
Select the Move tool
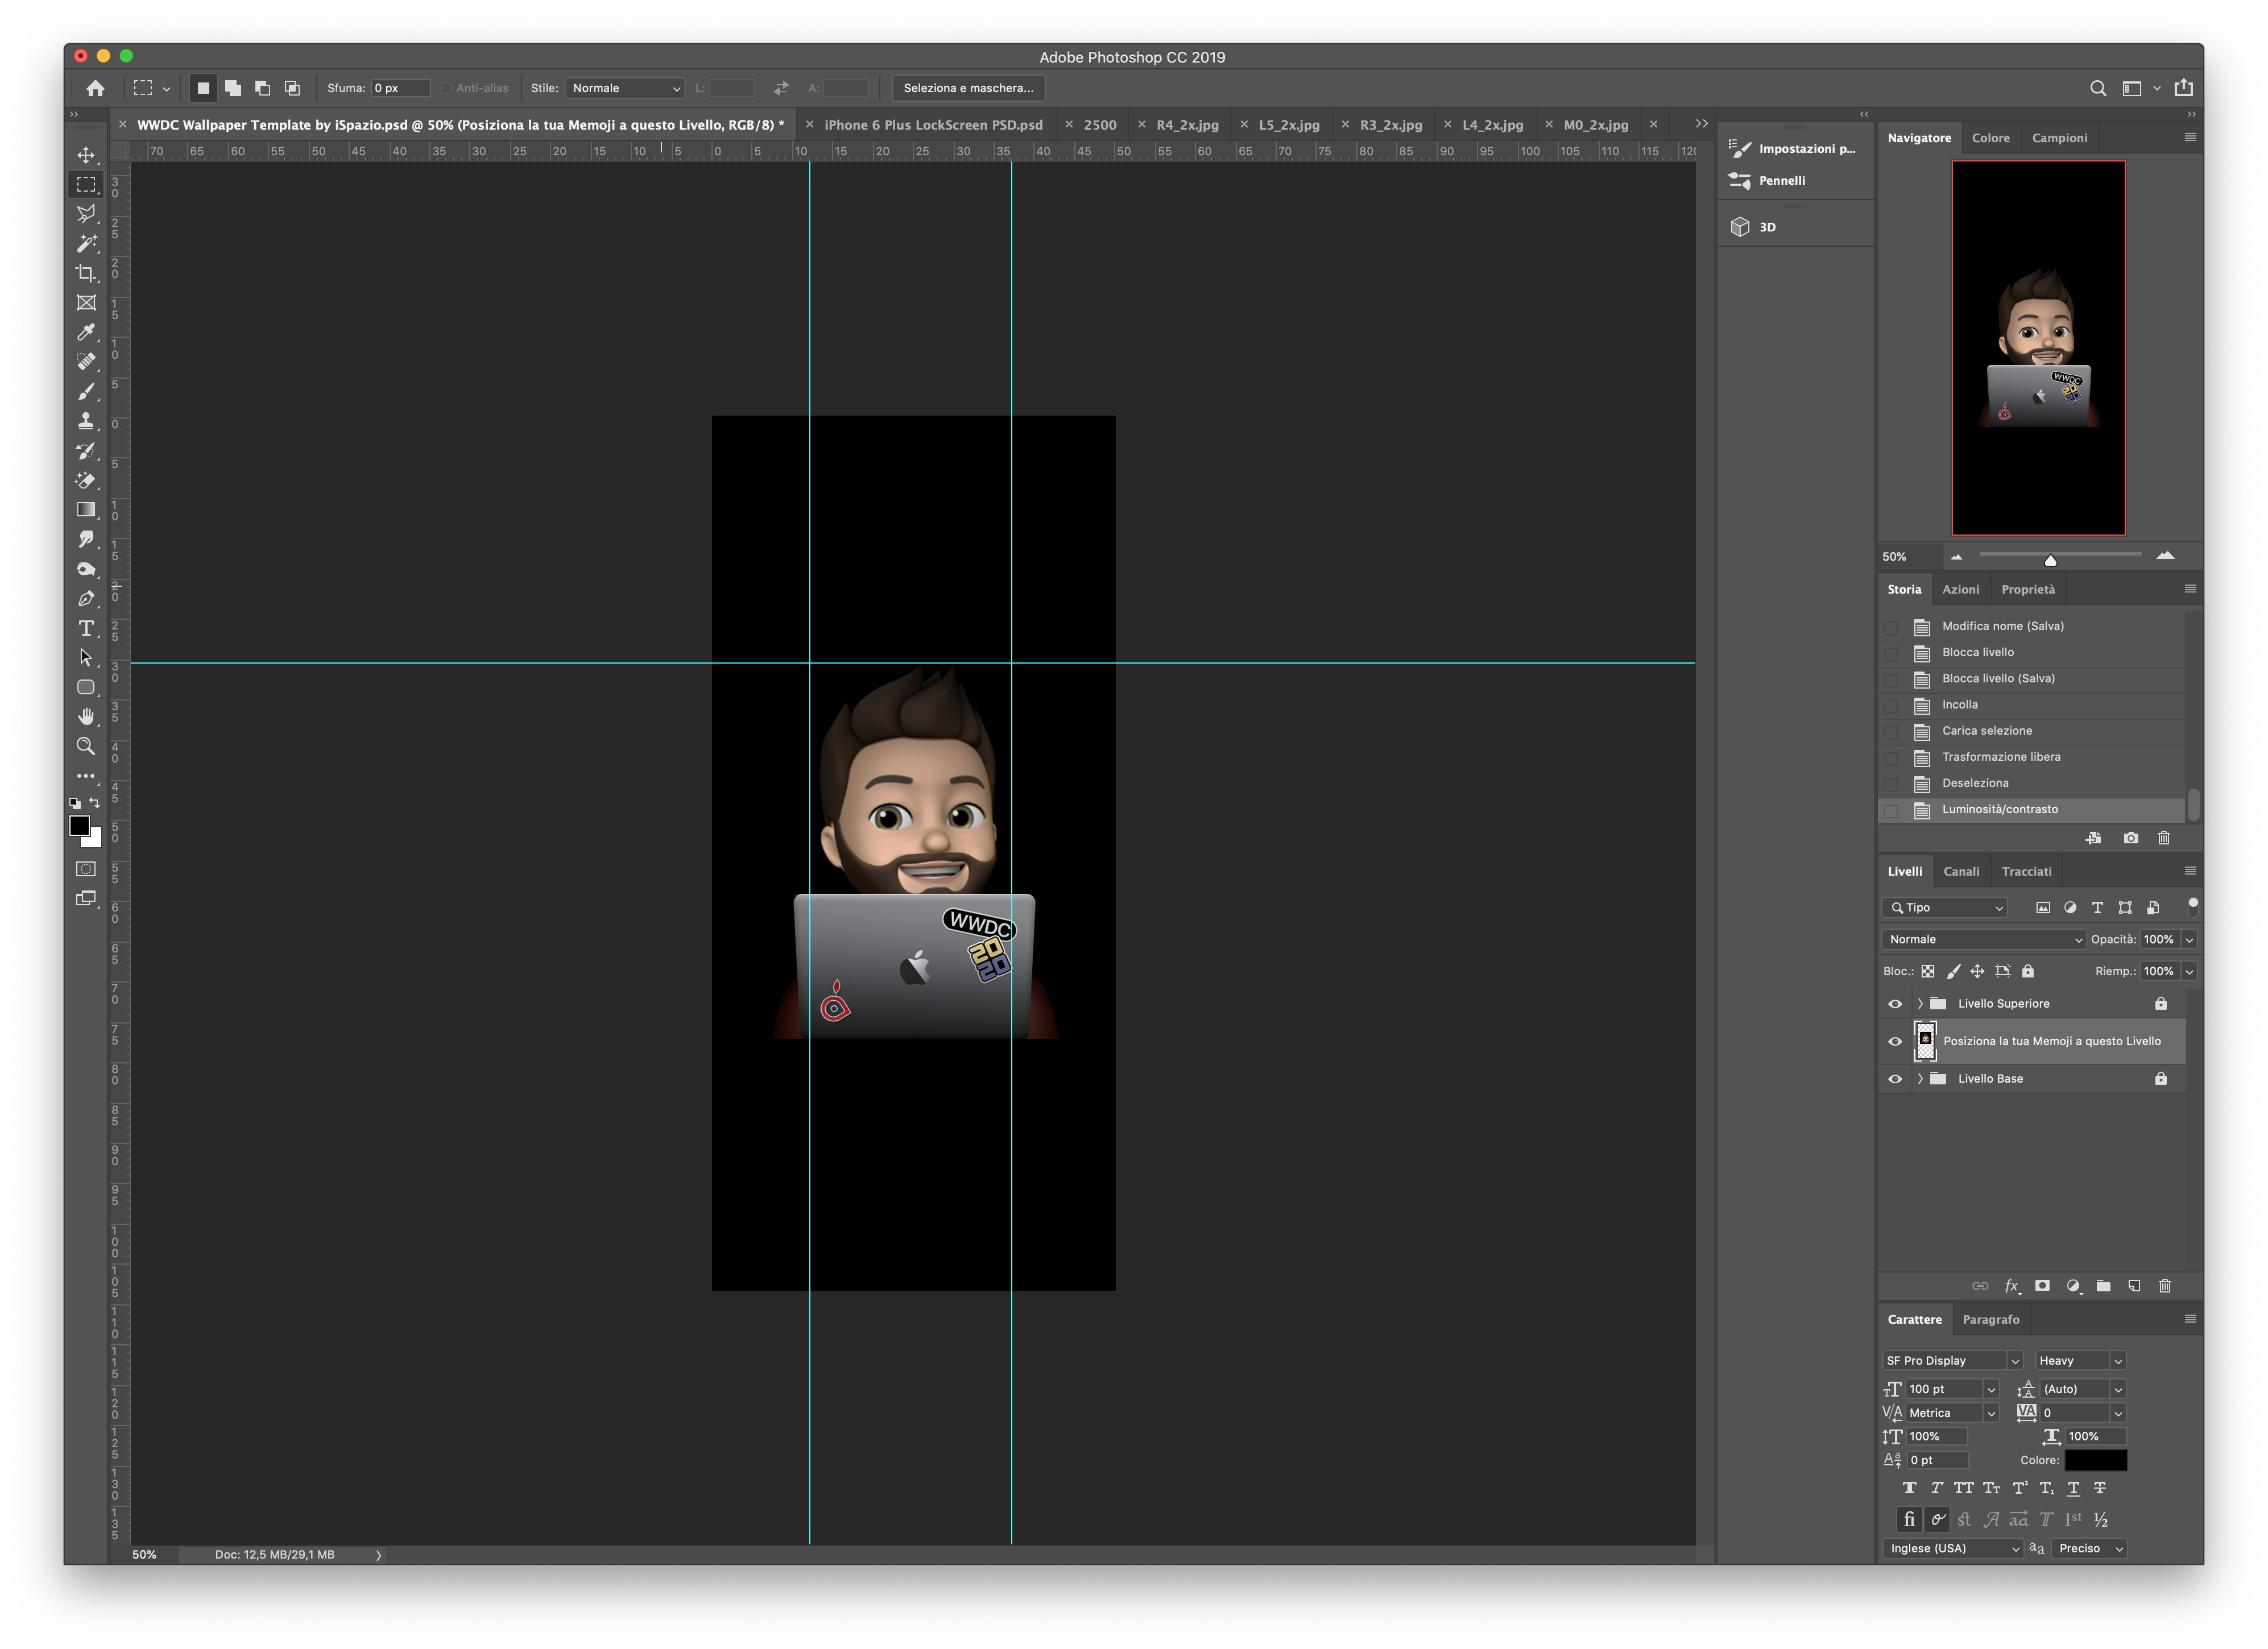click(87, 155)
